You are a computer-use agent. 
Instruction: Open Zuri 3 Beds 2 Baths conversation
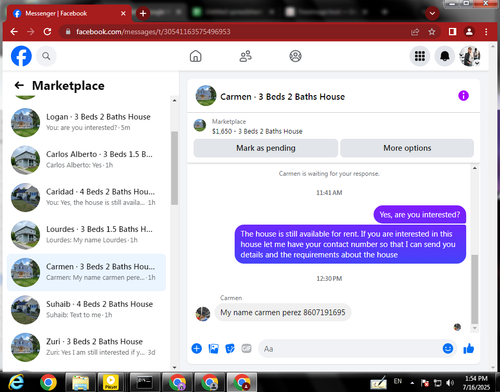coord(87,347)
